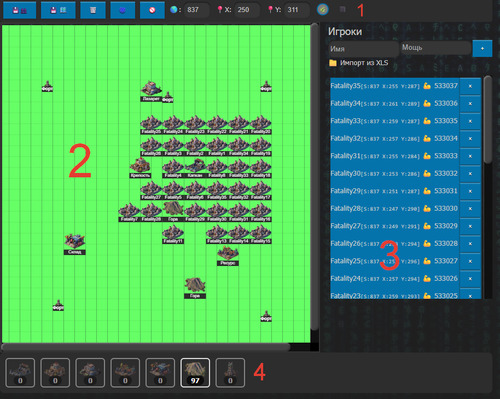Click the Y coordinate field showing 311
Image resolution: width=500 pixels, height=399 pixels.
click(296, 10)
